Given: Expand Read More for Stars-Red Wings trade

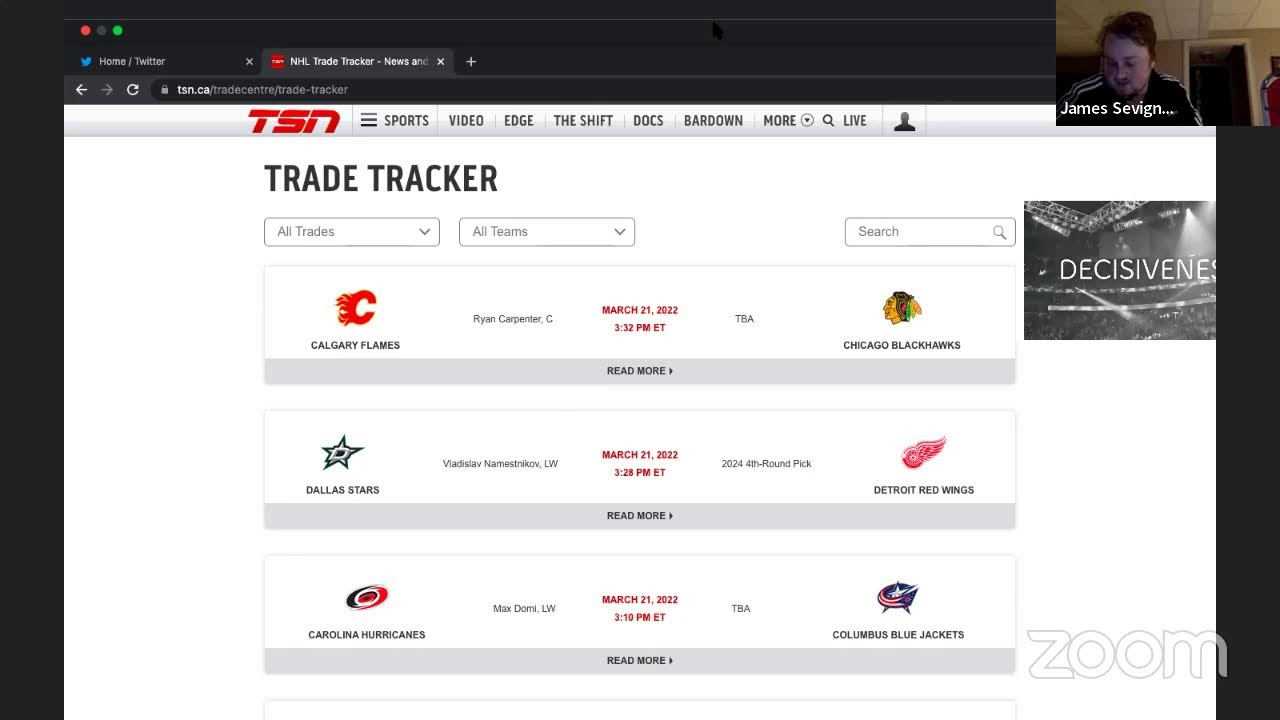Looking at the screenshot, I should coord(640,516).
